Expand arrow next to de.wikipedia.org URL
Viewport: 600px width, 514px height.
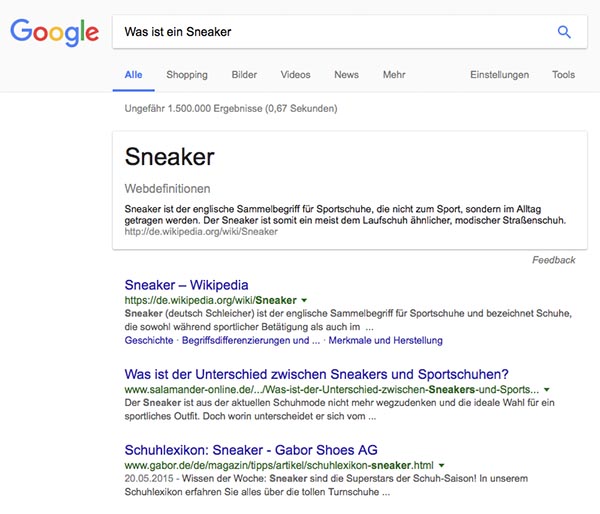point(304,300)
